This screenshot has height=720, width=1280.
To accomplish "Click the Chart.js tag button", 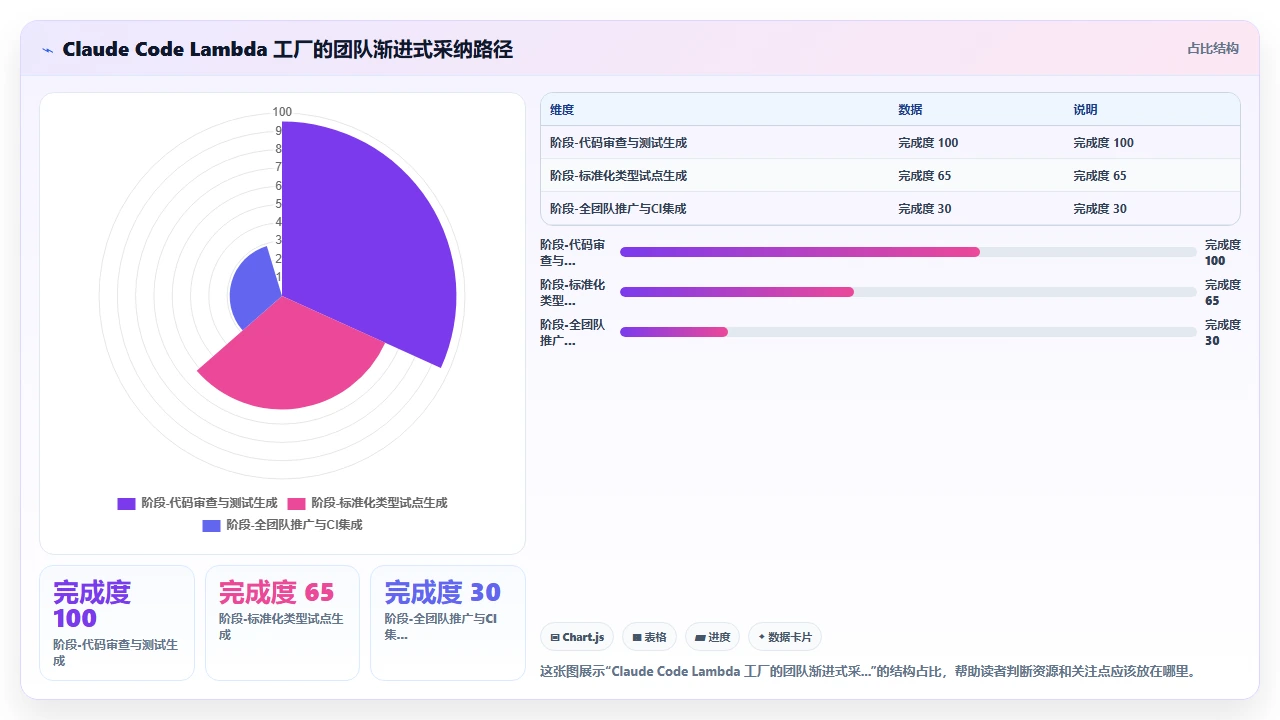I will tap(577, 637).
